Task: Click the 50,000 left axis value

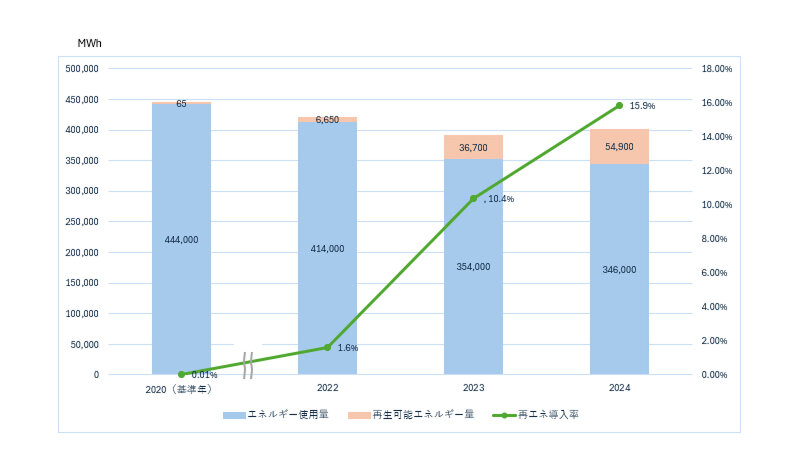Action: [84, 345]
